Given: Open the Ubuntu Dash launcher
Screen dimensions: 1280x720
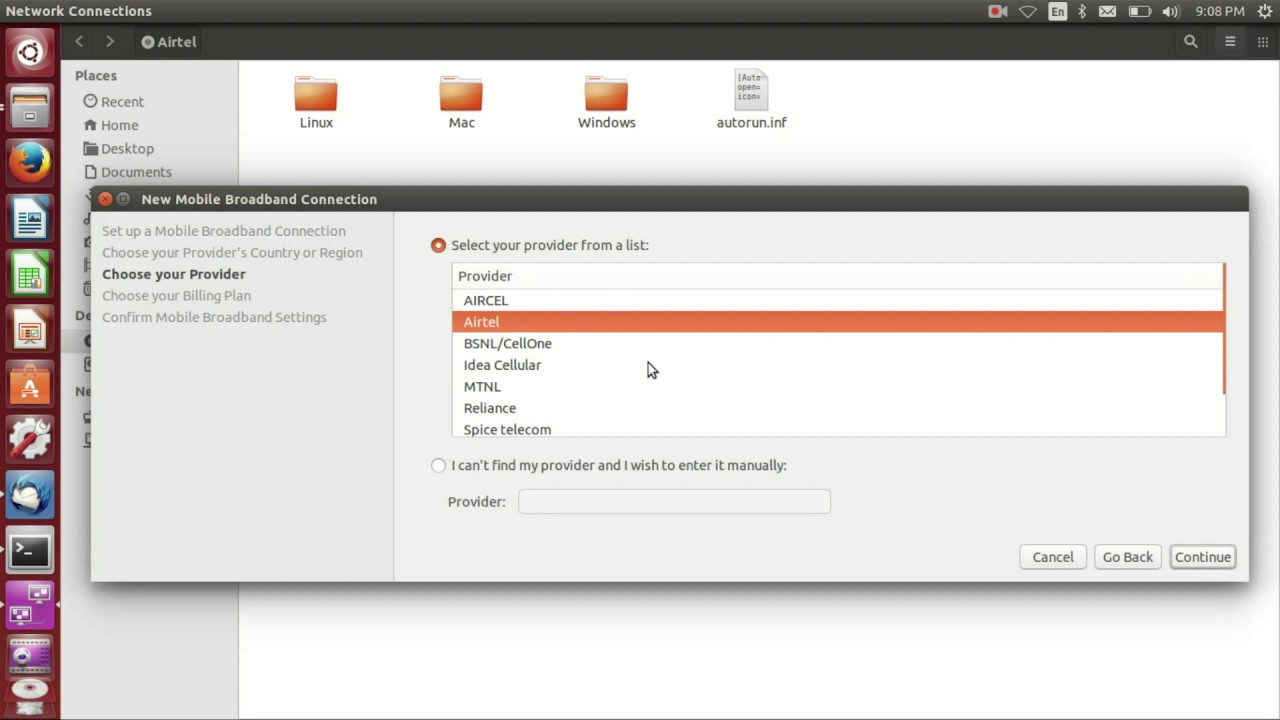Looking at the screenshot, I should (30, 52).
